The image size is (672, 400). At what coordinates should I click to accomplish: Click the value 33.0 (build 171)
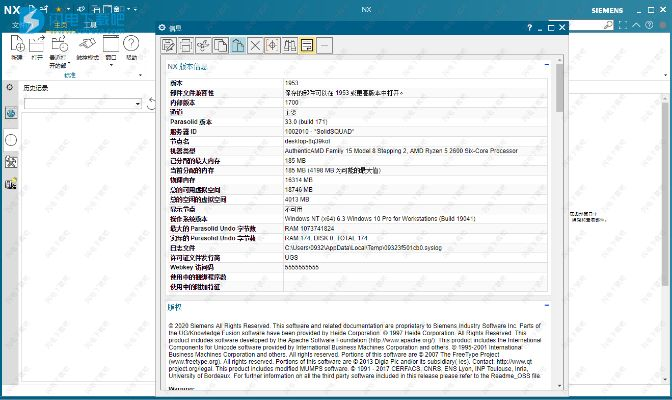306,122
